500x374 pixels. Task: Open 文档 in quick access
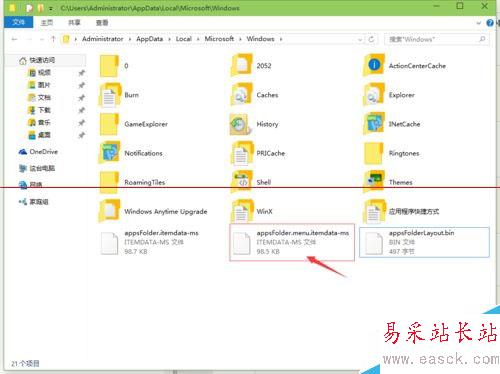click(40, 98)
